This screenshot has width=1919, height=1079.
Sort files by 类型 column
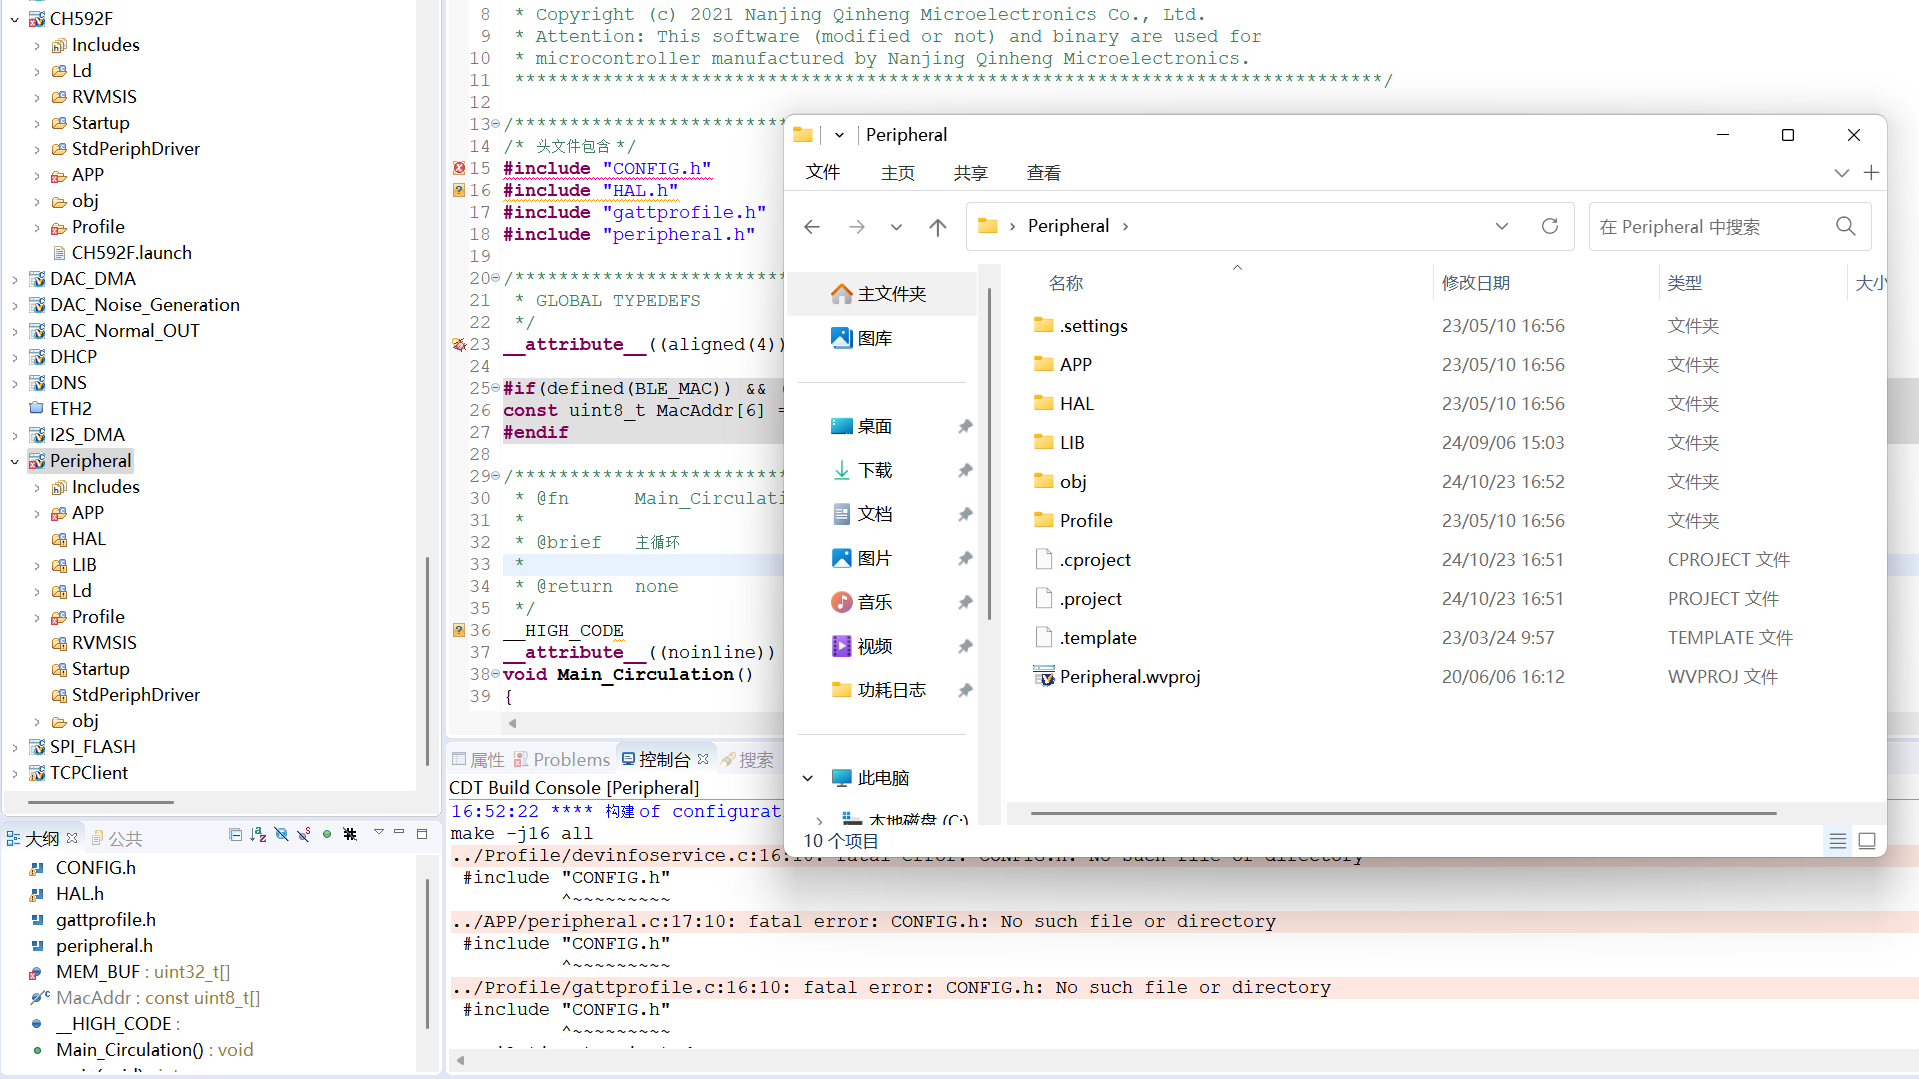1685,283
